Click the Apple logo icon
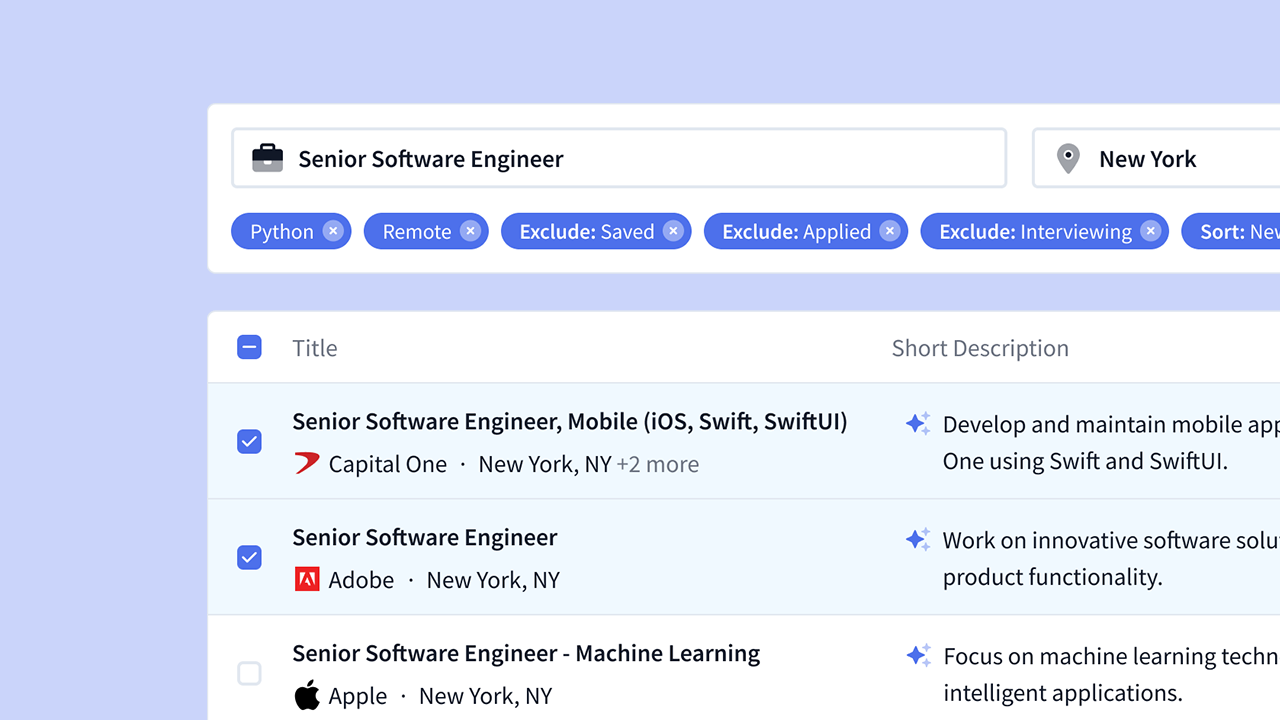This screenshot has width=1280, height=720. click(307, 695)
